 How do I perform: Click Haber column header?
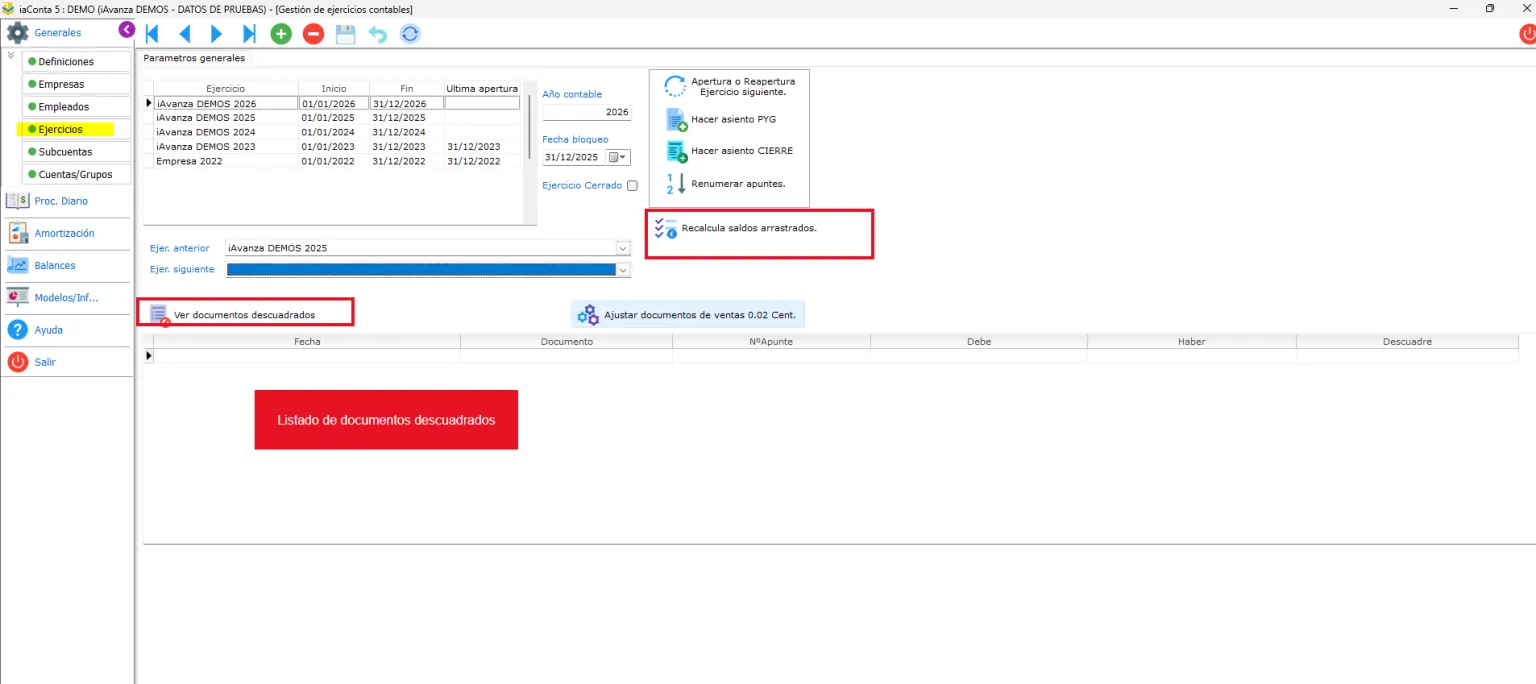1192,341
